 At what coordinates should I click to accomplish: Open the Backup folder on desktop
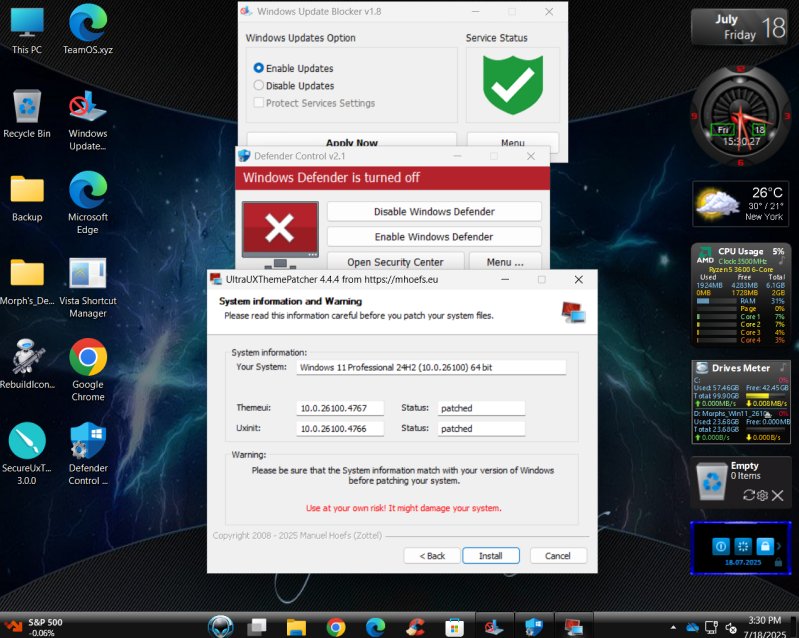(x=27, y=198)
